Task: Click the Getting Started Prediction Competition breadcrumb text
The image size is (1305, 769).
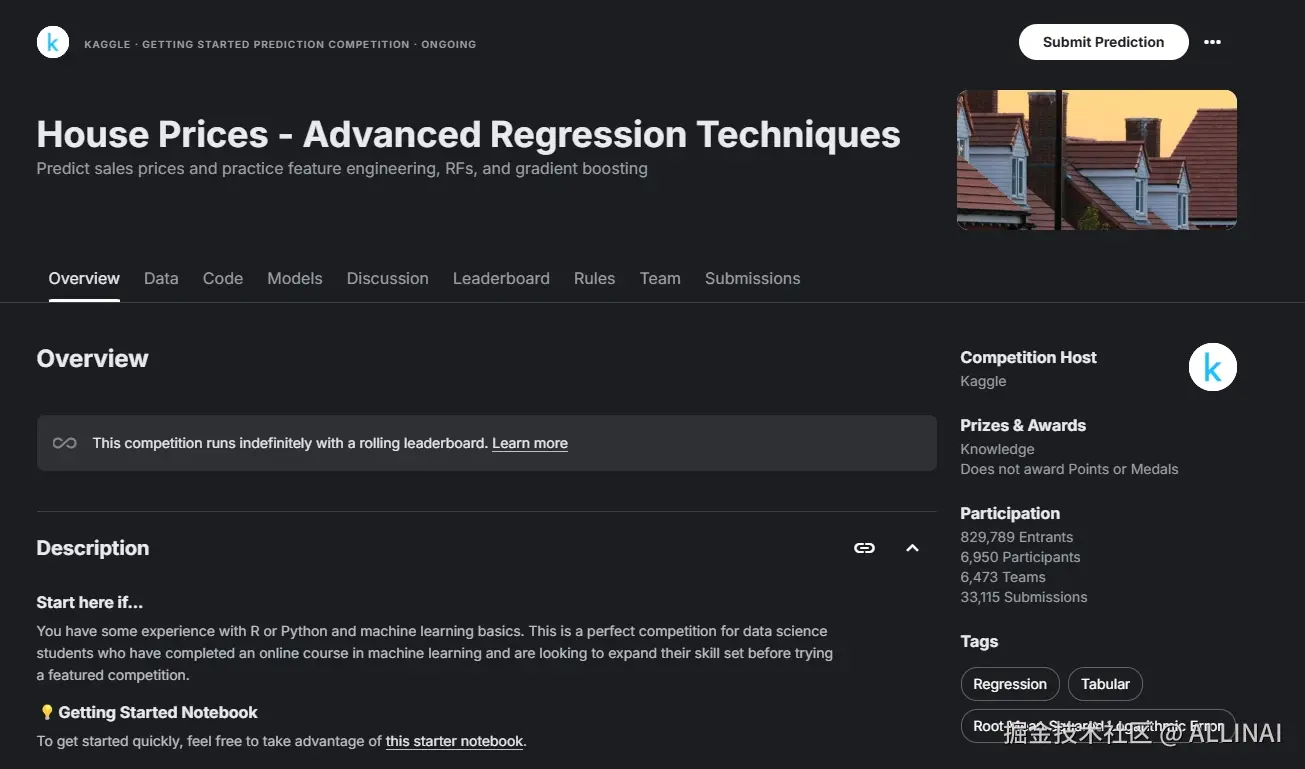Action: pos(276,44)
